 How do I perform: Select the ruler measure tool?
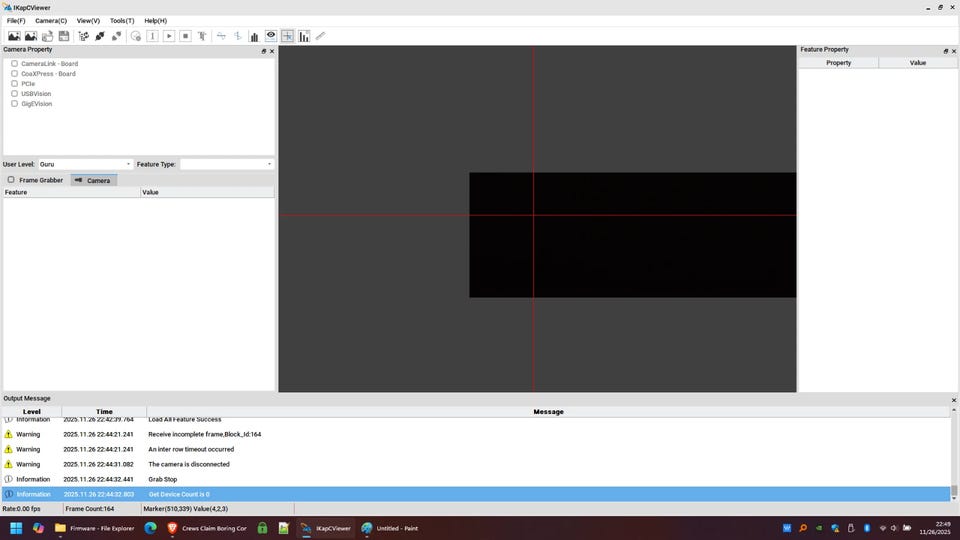click(320, 36)
